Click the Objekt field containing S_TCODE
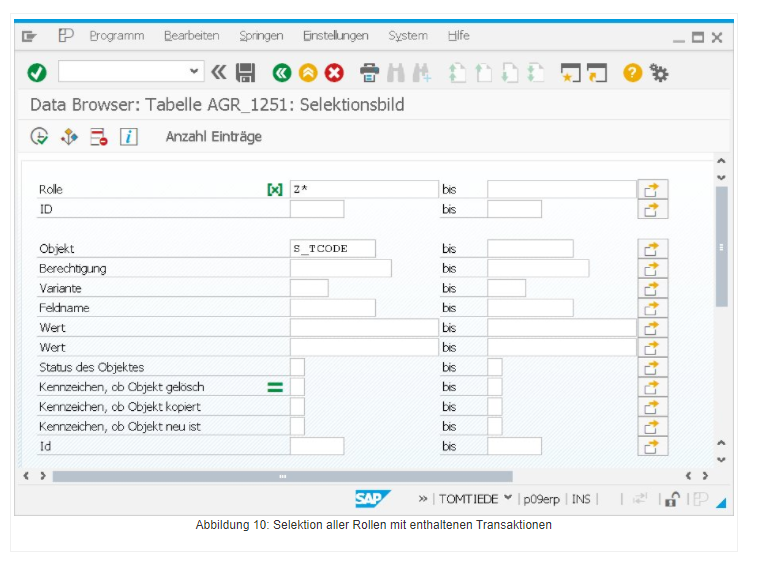This screenshot has width=758, height=565. click(332, 249)
